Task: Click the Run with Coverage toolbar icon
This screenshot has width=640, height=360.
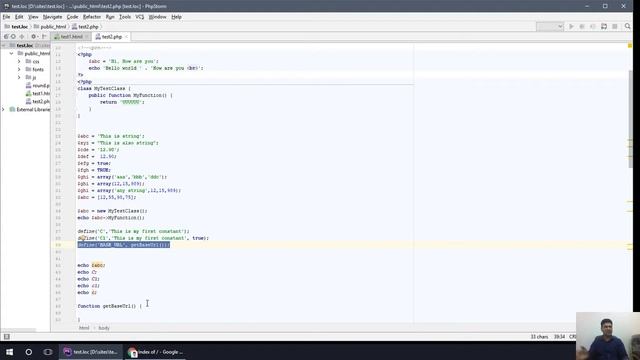Action: coord(593,27)
